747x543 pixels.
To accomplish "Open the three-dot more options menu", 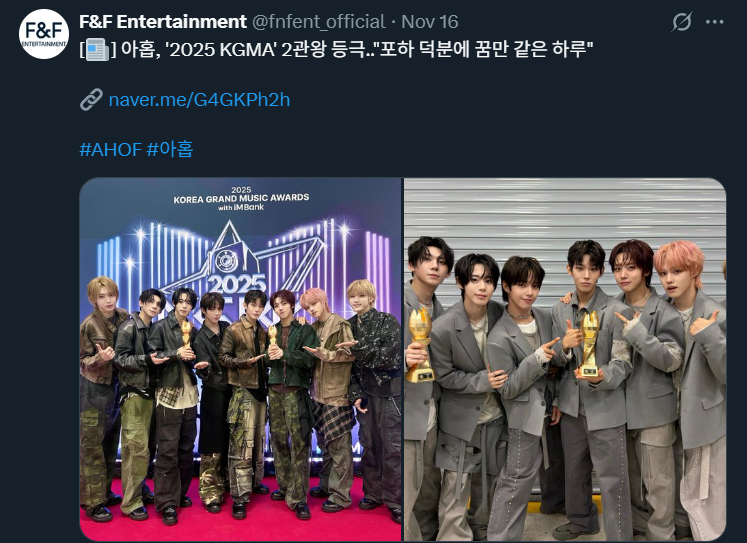I will tap(715, 22).
